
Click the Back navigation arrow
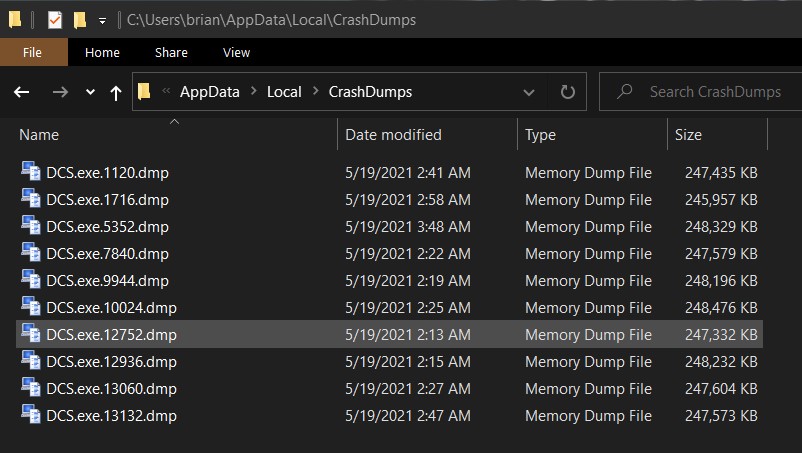point(21,92)
